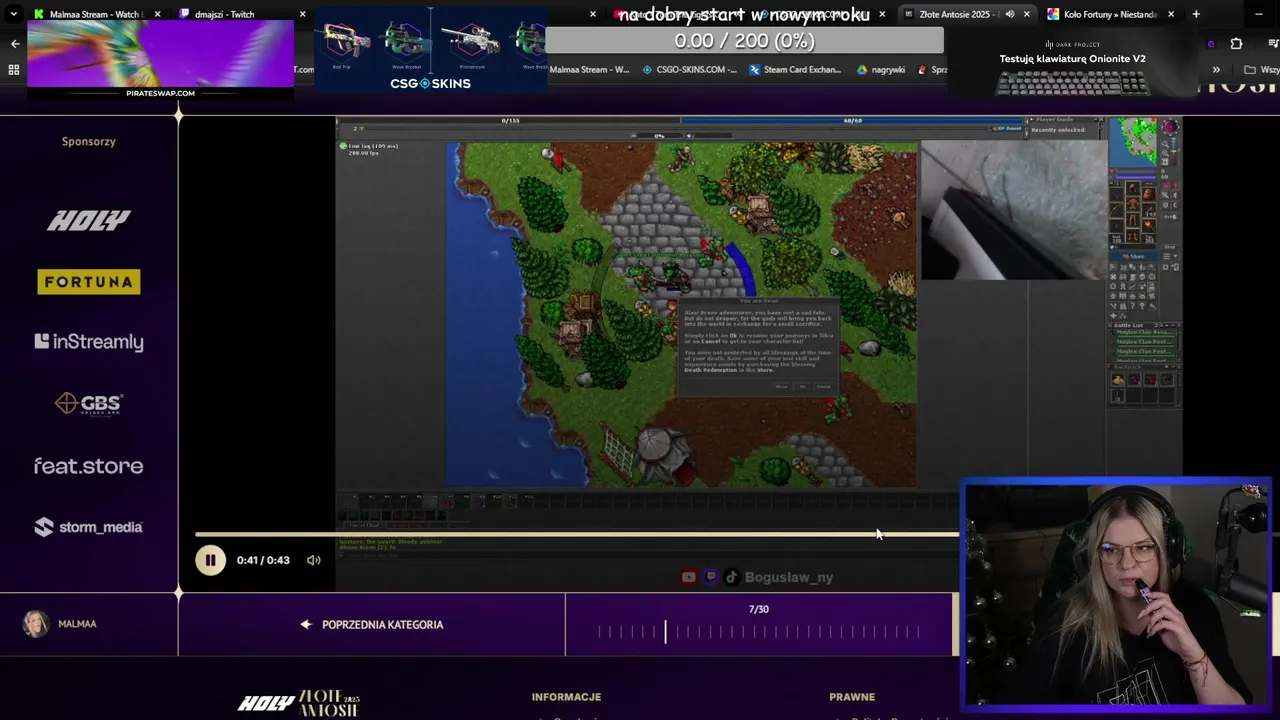Open the Steam Card Exchange bookmark
The width and height of the screenshot is (1280, 720).
click(x=794, y=70)
